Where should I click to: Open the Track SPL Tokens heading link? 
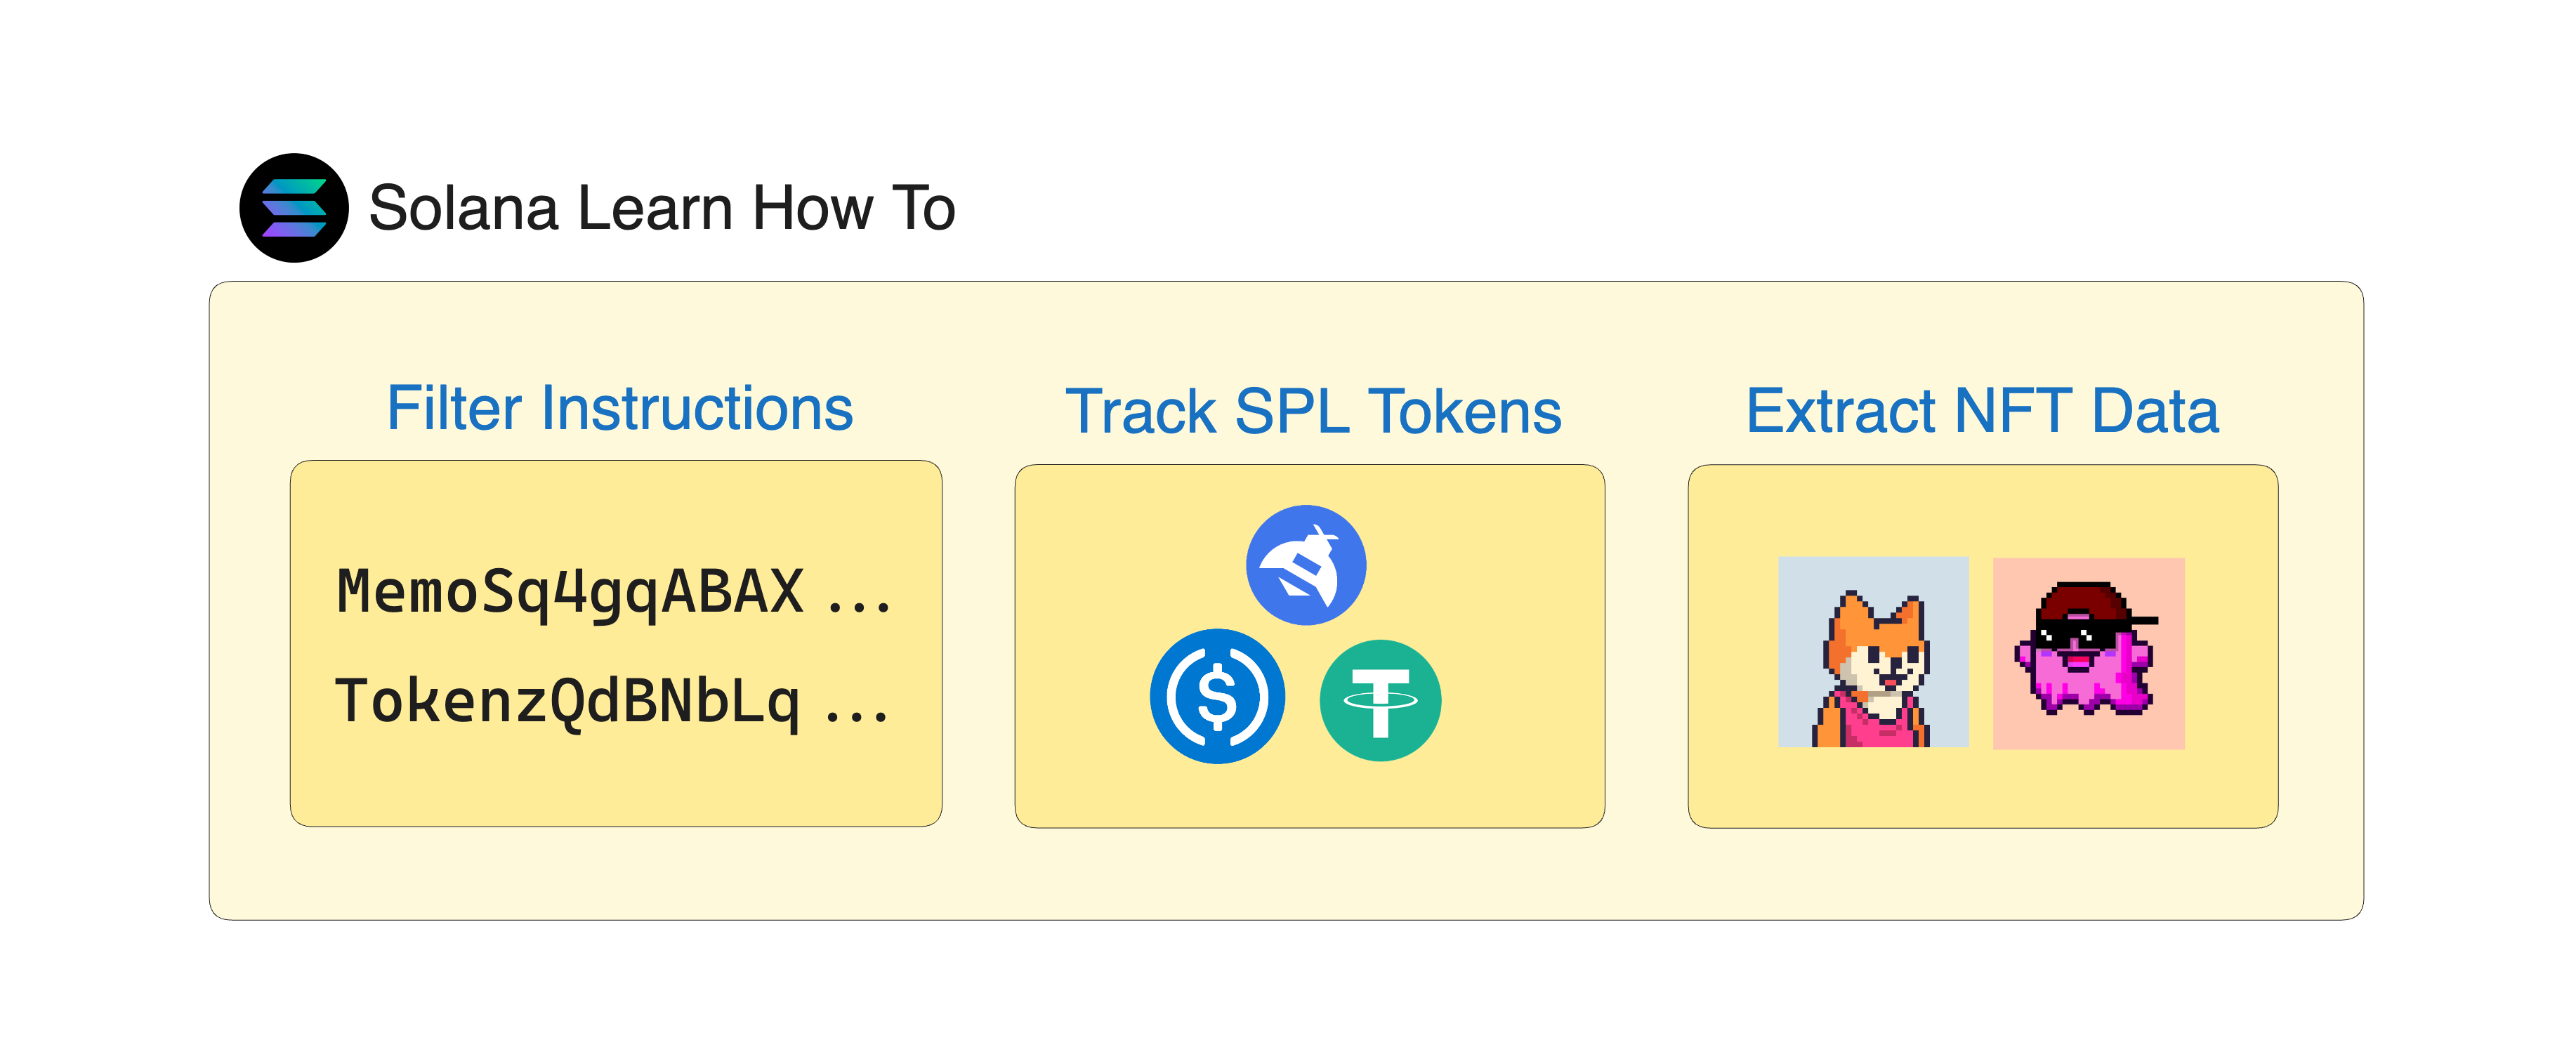point(1313,411)
